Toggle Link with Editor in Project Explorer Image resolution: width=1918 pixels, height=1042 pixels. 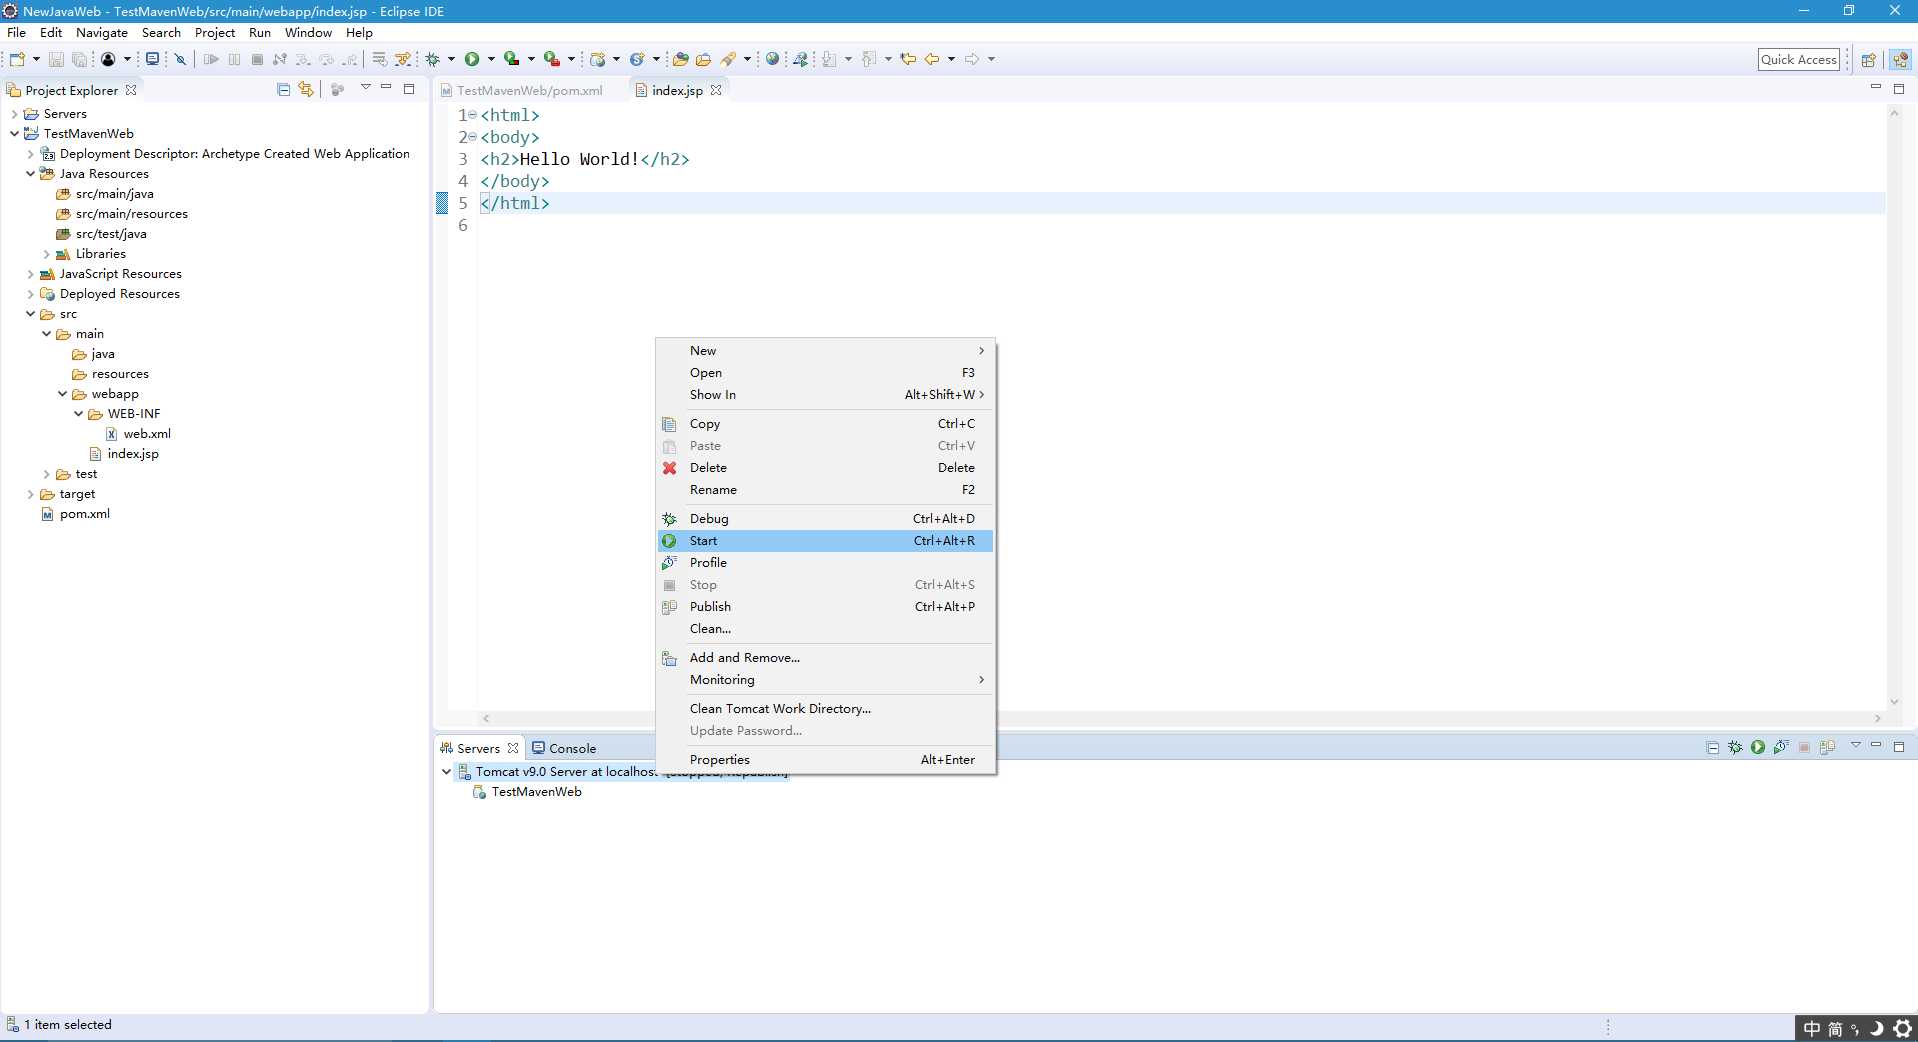pos(306,89)
